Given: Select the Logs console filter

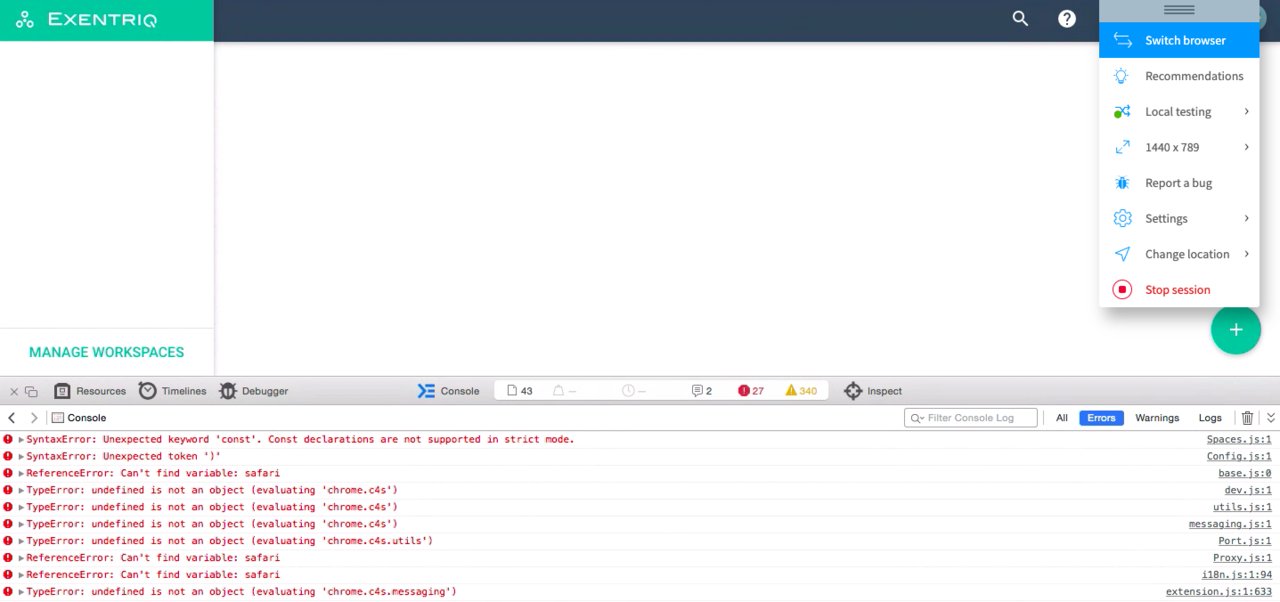Looking at the screenshot, I should [1210, 418].
